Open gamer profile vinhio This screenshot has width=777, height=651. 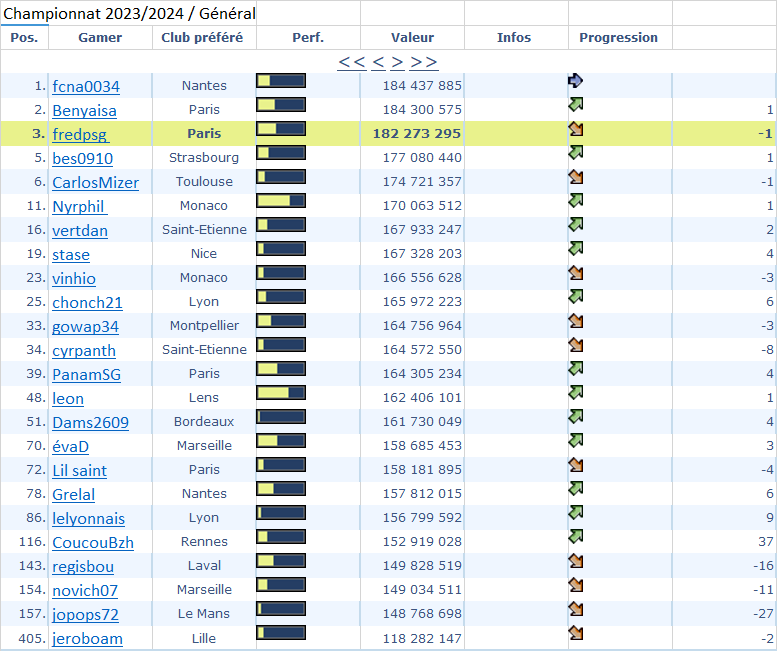pos(74,278)
